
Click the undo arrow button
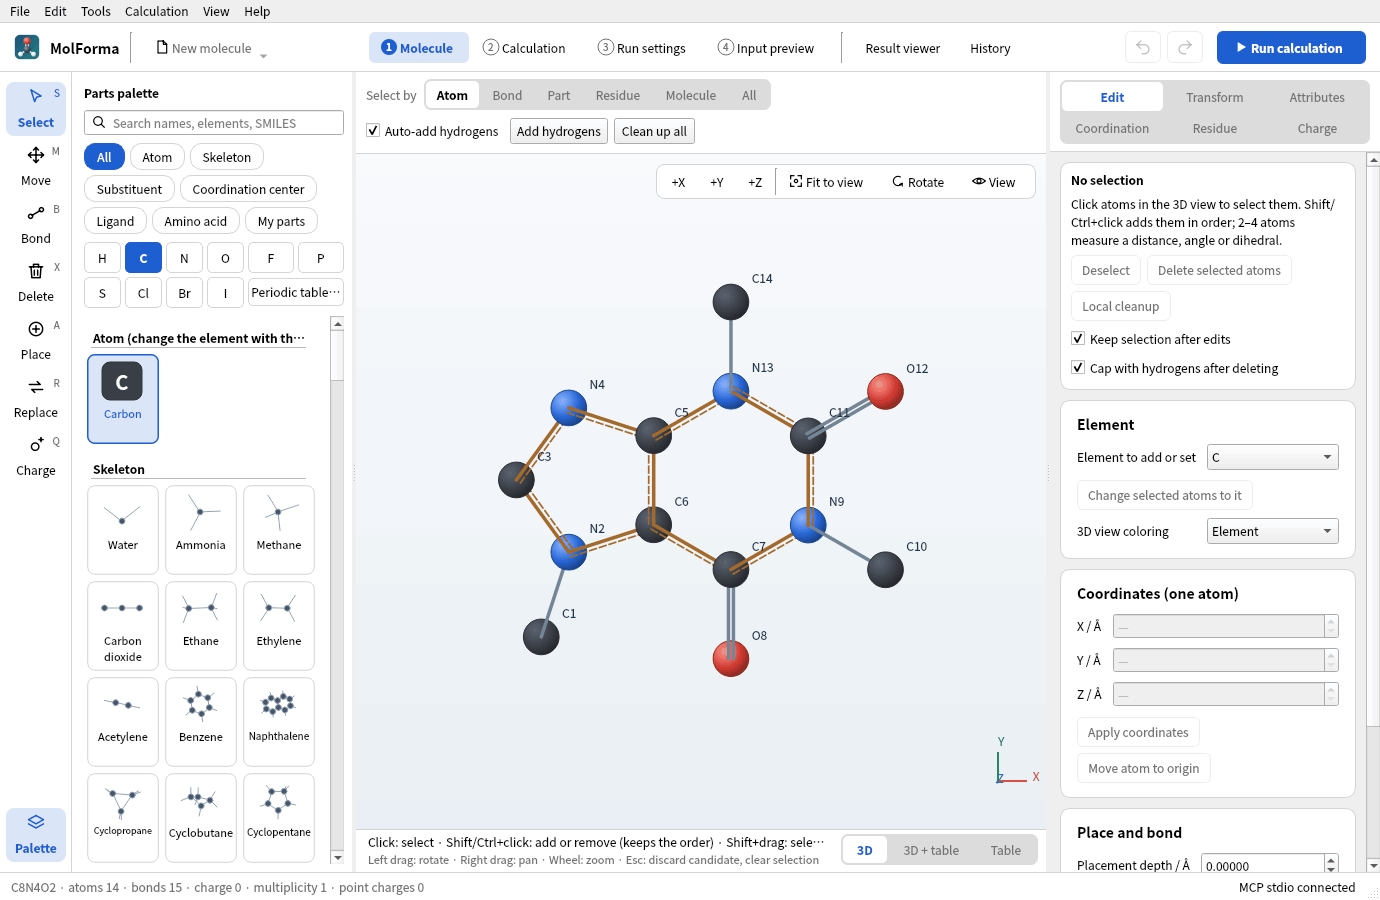point(1143,48)
